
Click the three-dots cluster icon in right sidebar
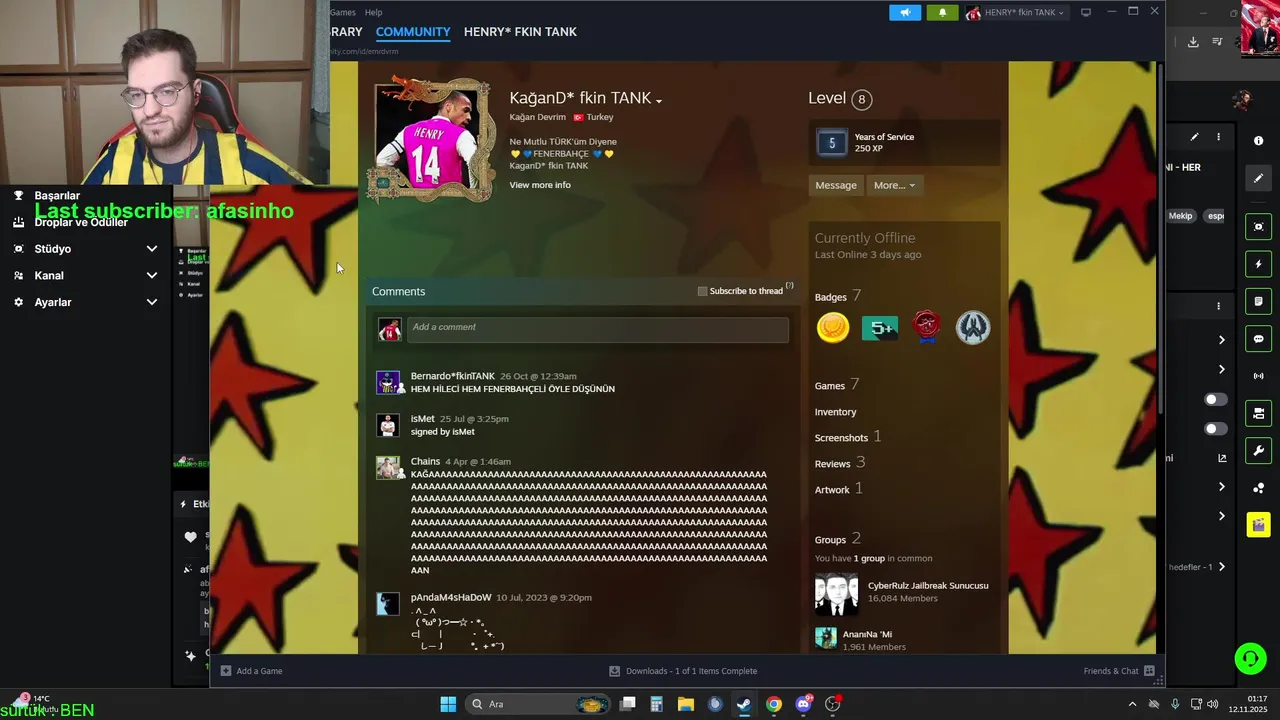click(1258, 488)
